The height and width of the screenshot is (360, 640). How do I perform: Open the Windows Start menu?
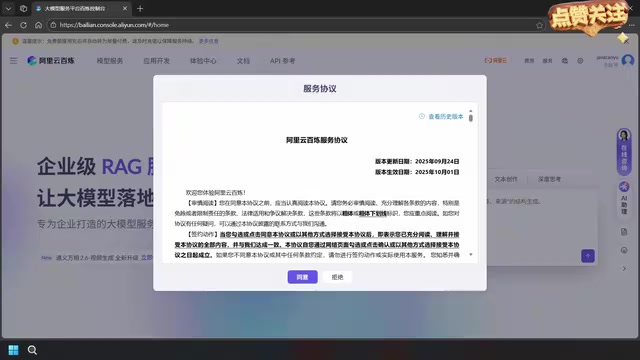(x=13, y=350)
